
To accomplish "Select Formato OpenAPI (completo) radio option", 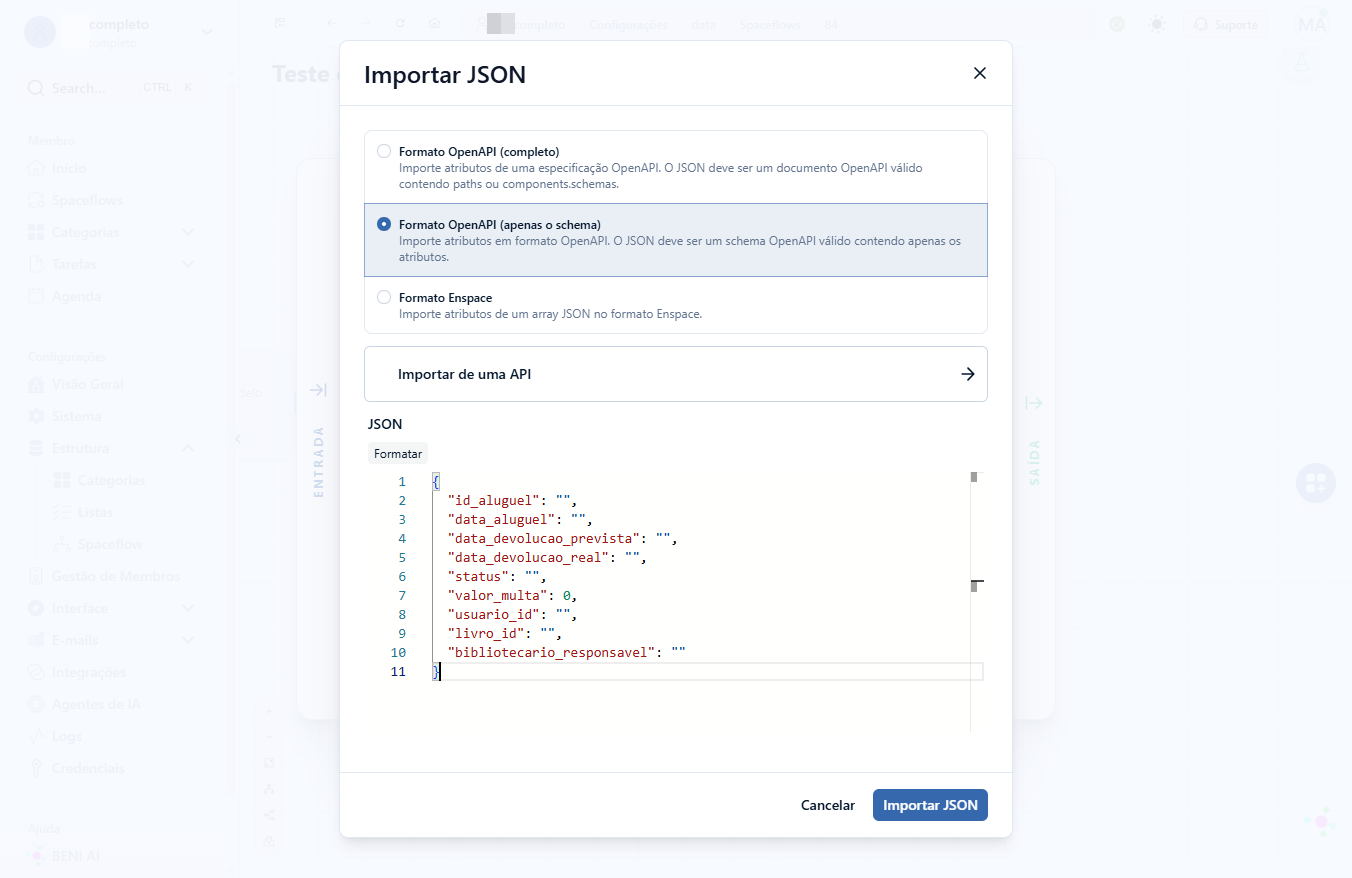I will click(x=384, y=151).
